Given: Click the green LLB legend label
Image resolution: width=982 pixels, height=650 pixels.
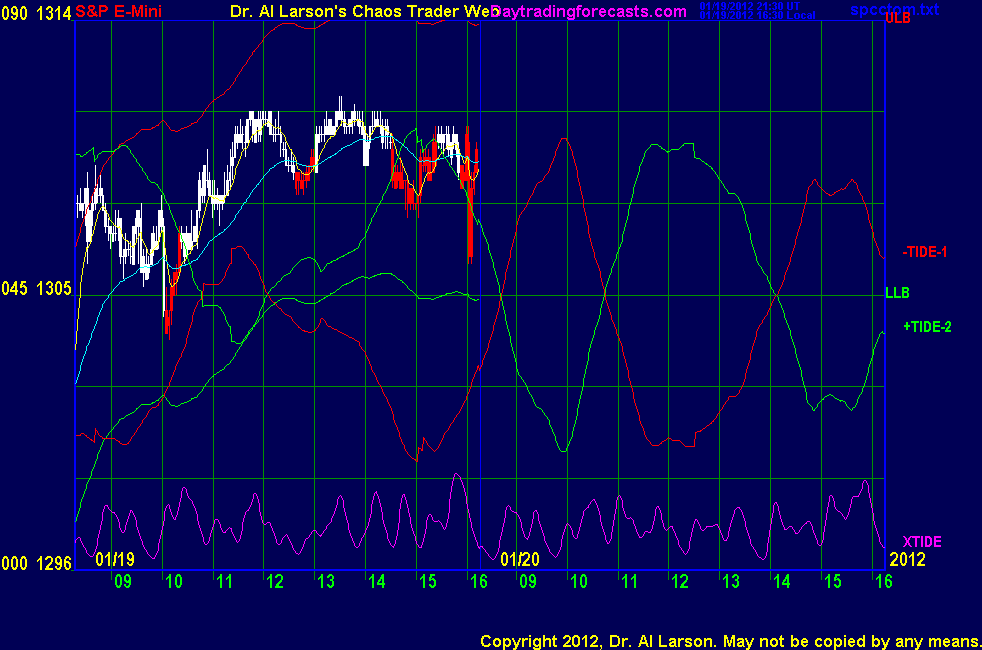Looking at the screenshot, I should pyautogui.click(x=897, y=292).
